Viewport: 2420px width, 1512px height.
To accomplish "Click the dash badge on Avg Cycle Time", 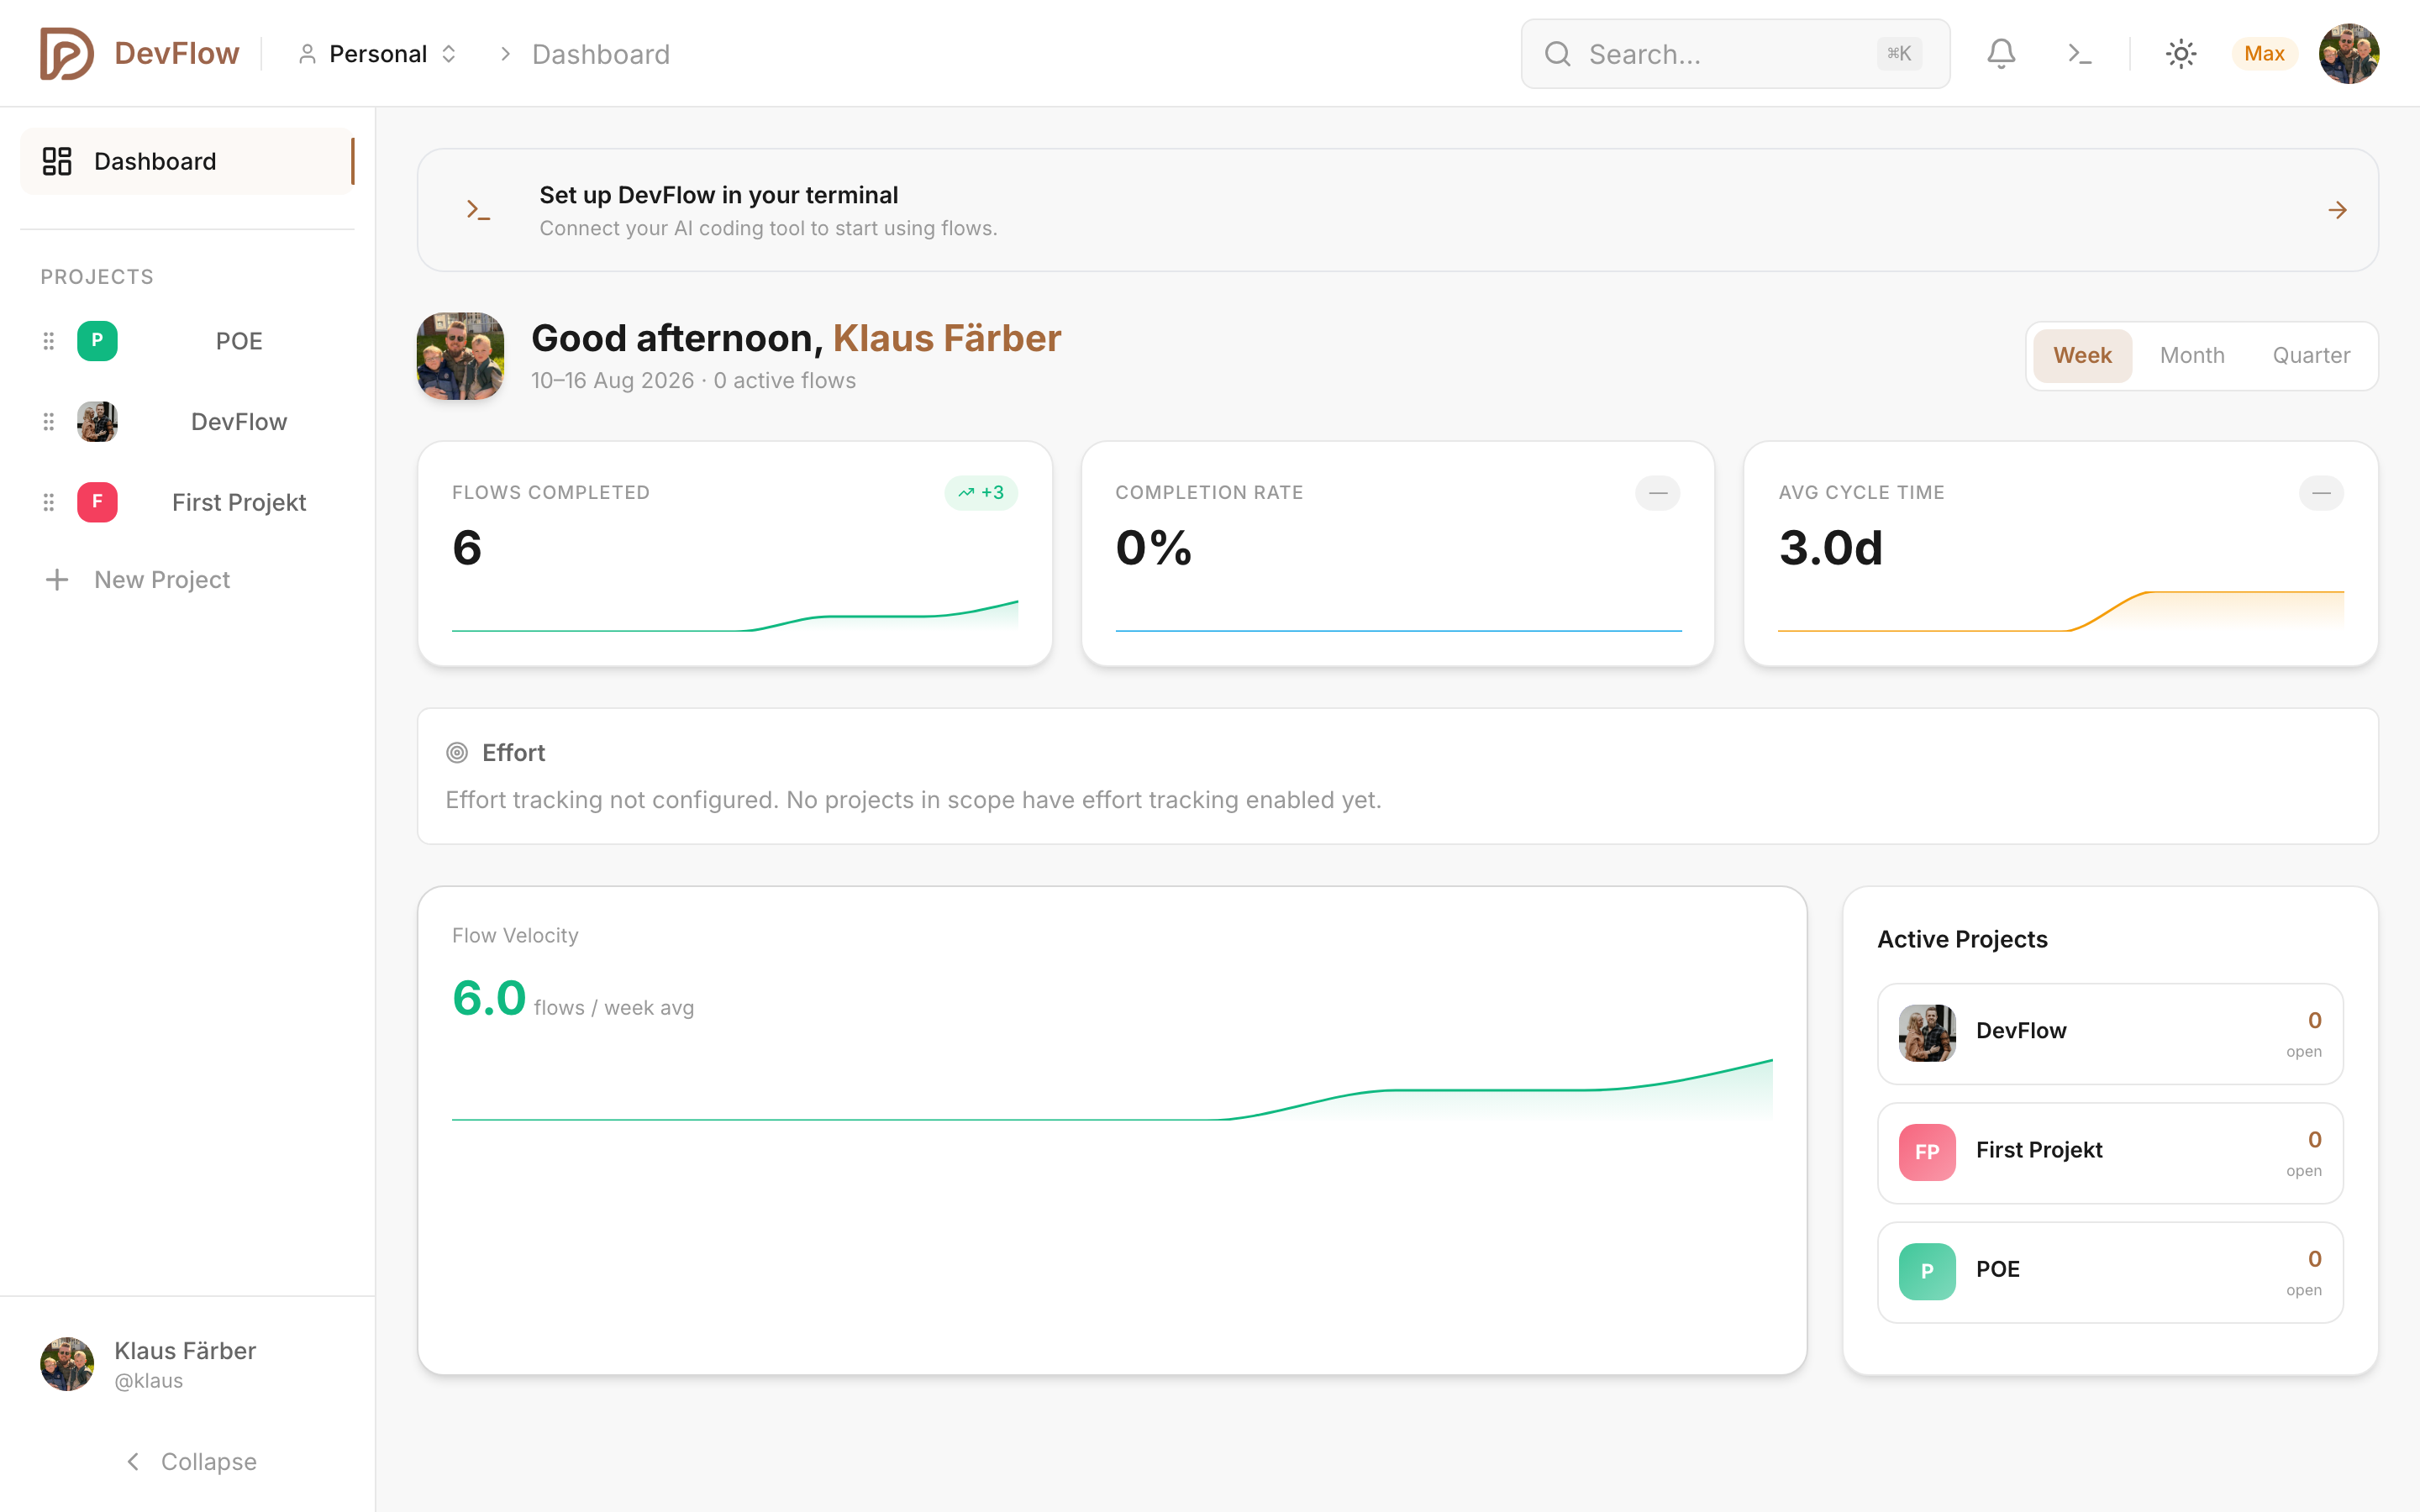I will tap(2321, 492).
